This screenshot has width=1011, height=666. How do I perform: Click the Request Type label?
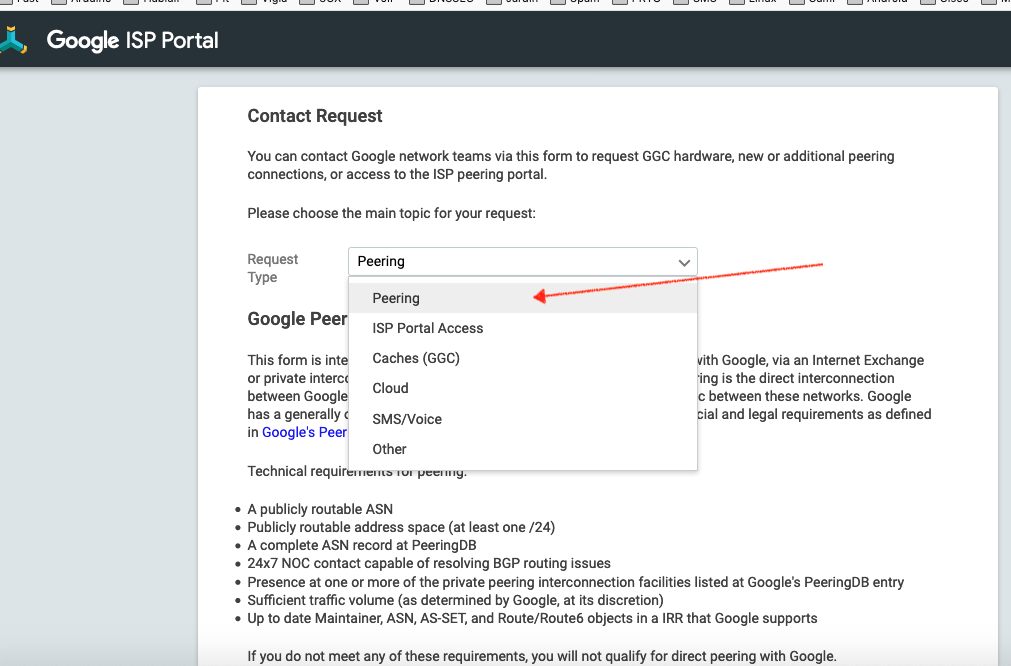coord(272,268)
